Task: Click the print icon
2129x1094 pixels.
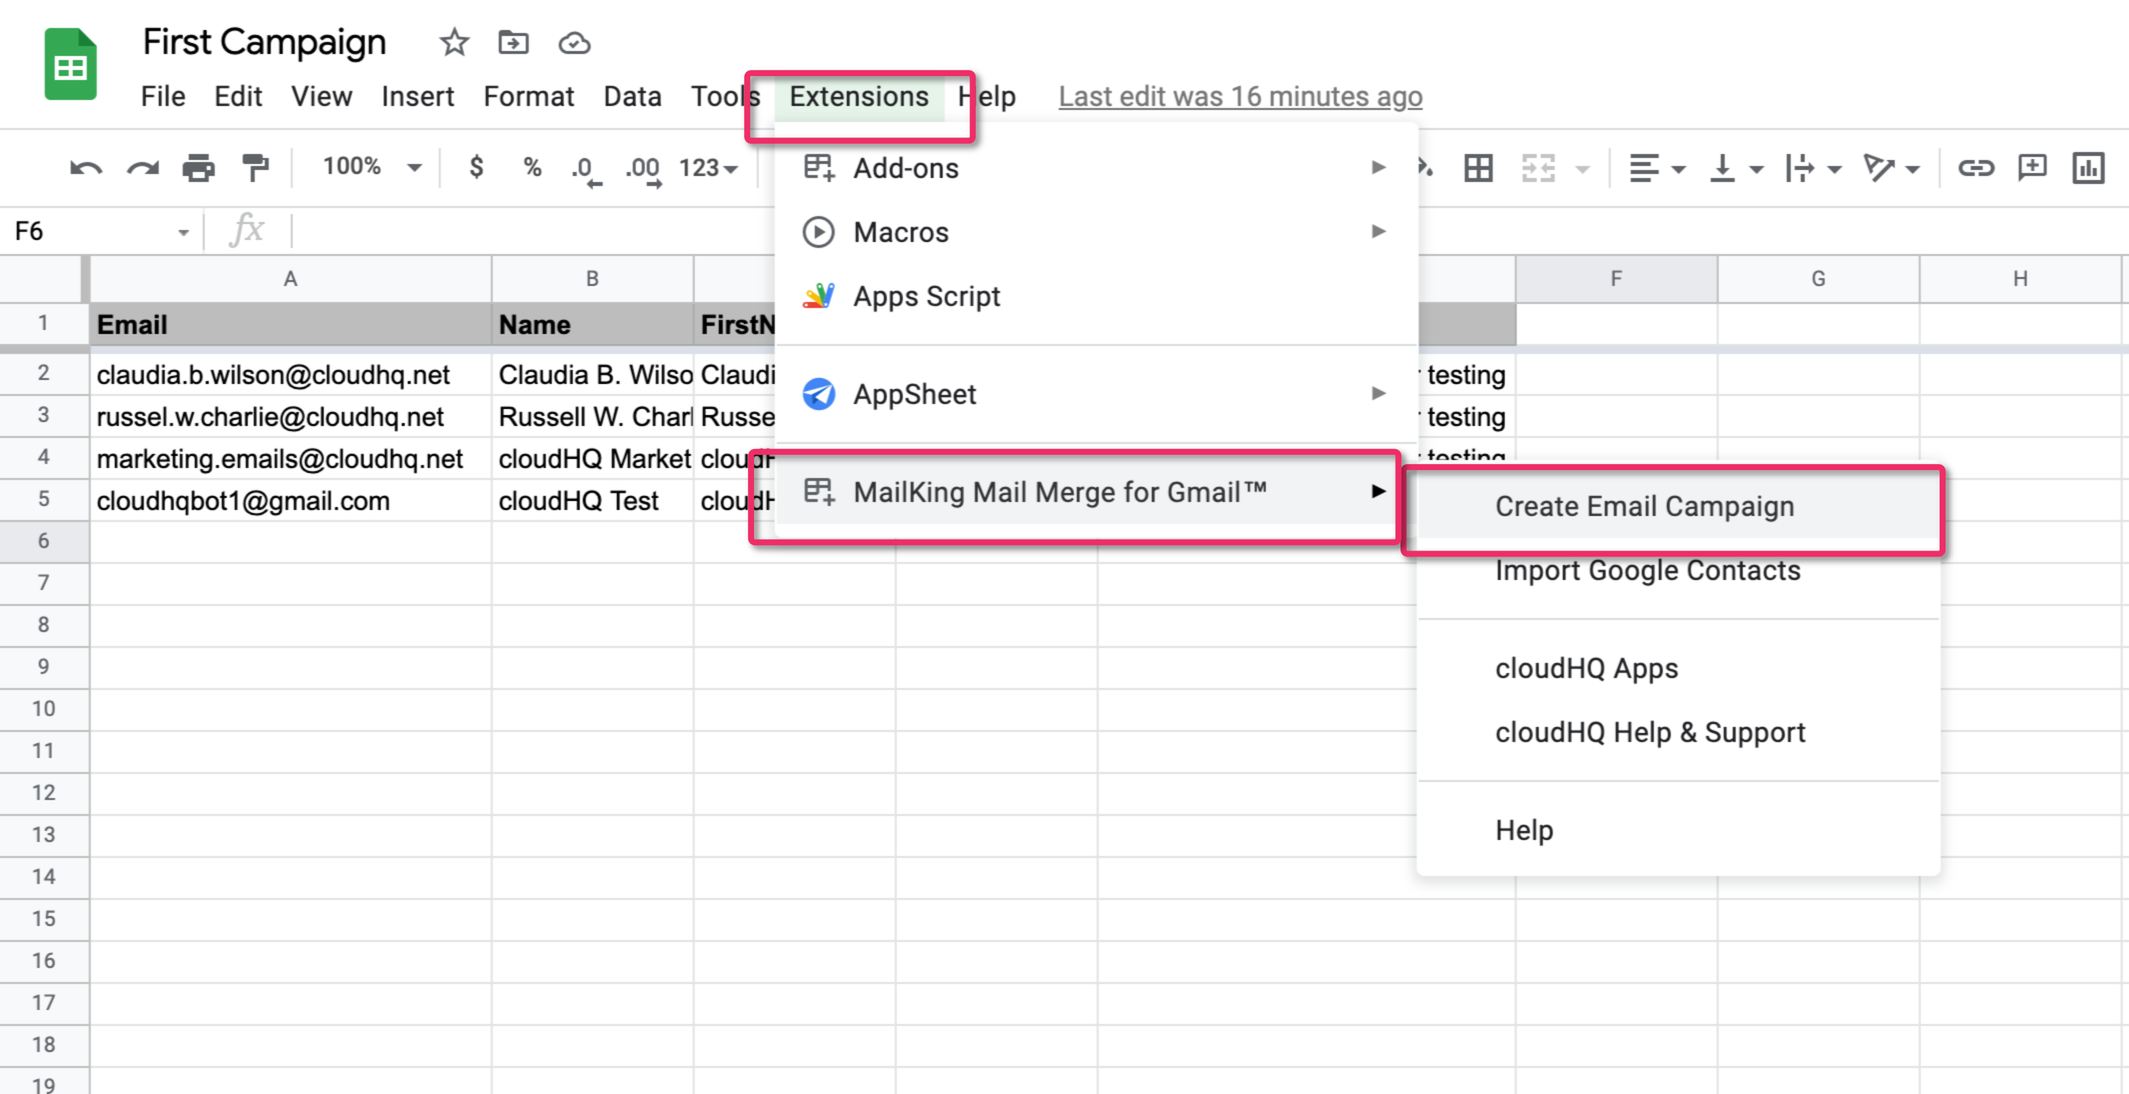Action: coord(198,168)
